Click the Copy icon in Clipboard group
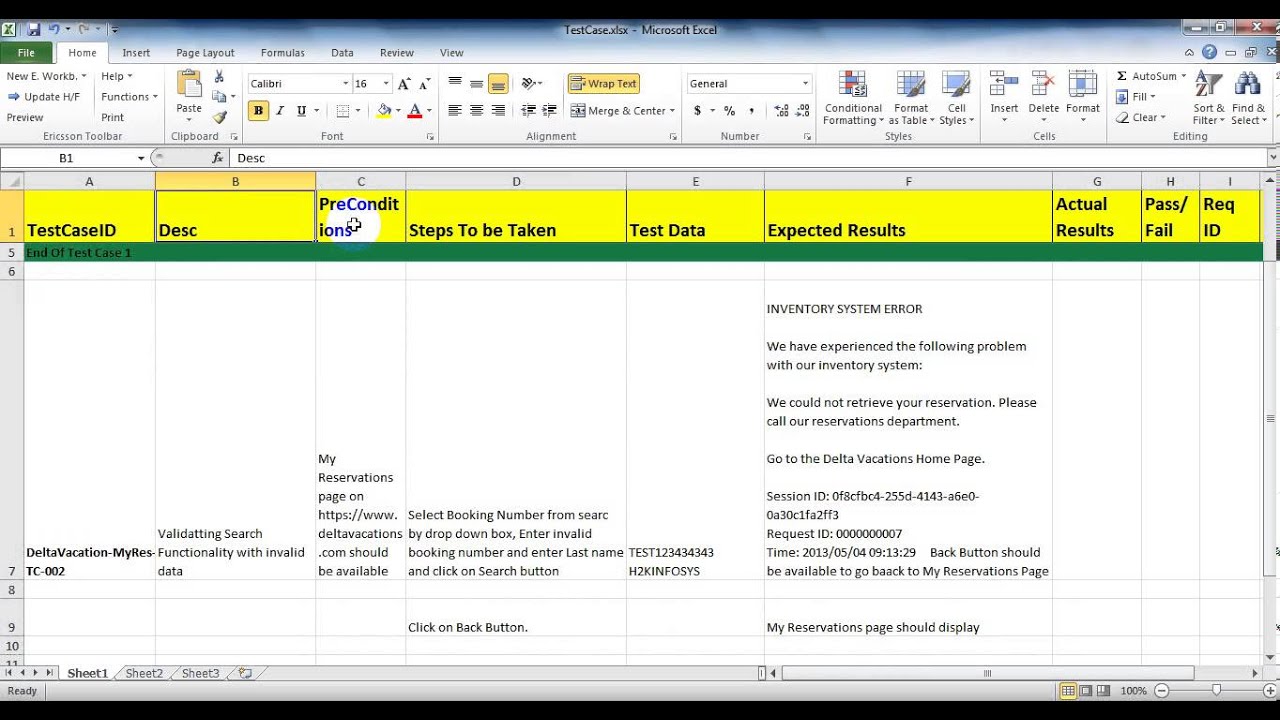Viewport: 1280px width, 720px height. (219, 97)
